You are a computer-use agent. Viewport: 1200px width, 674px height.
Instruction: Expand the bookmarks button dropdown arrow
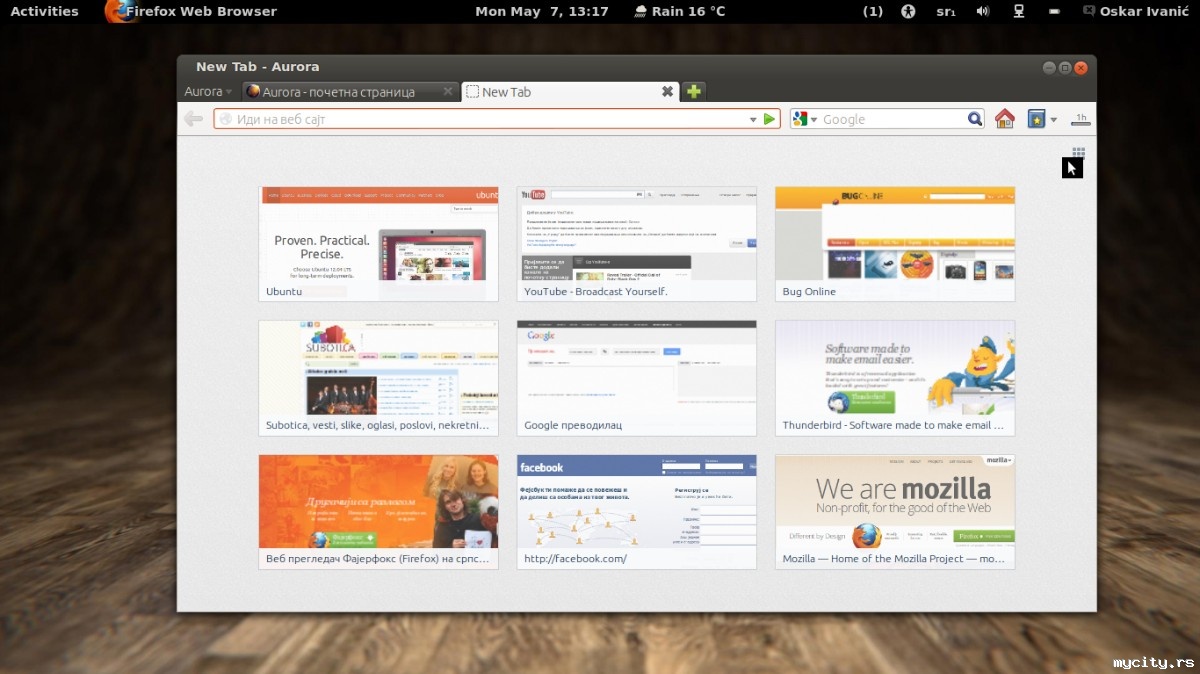[1053, 120]
